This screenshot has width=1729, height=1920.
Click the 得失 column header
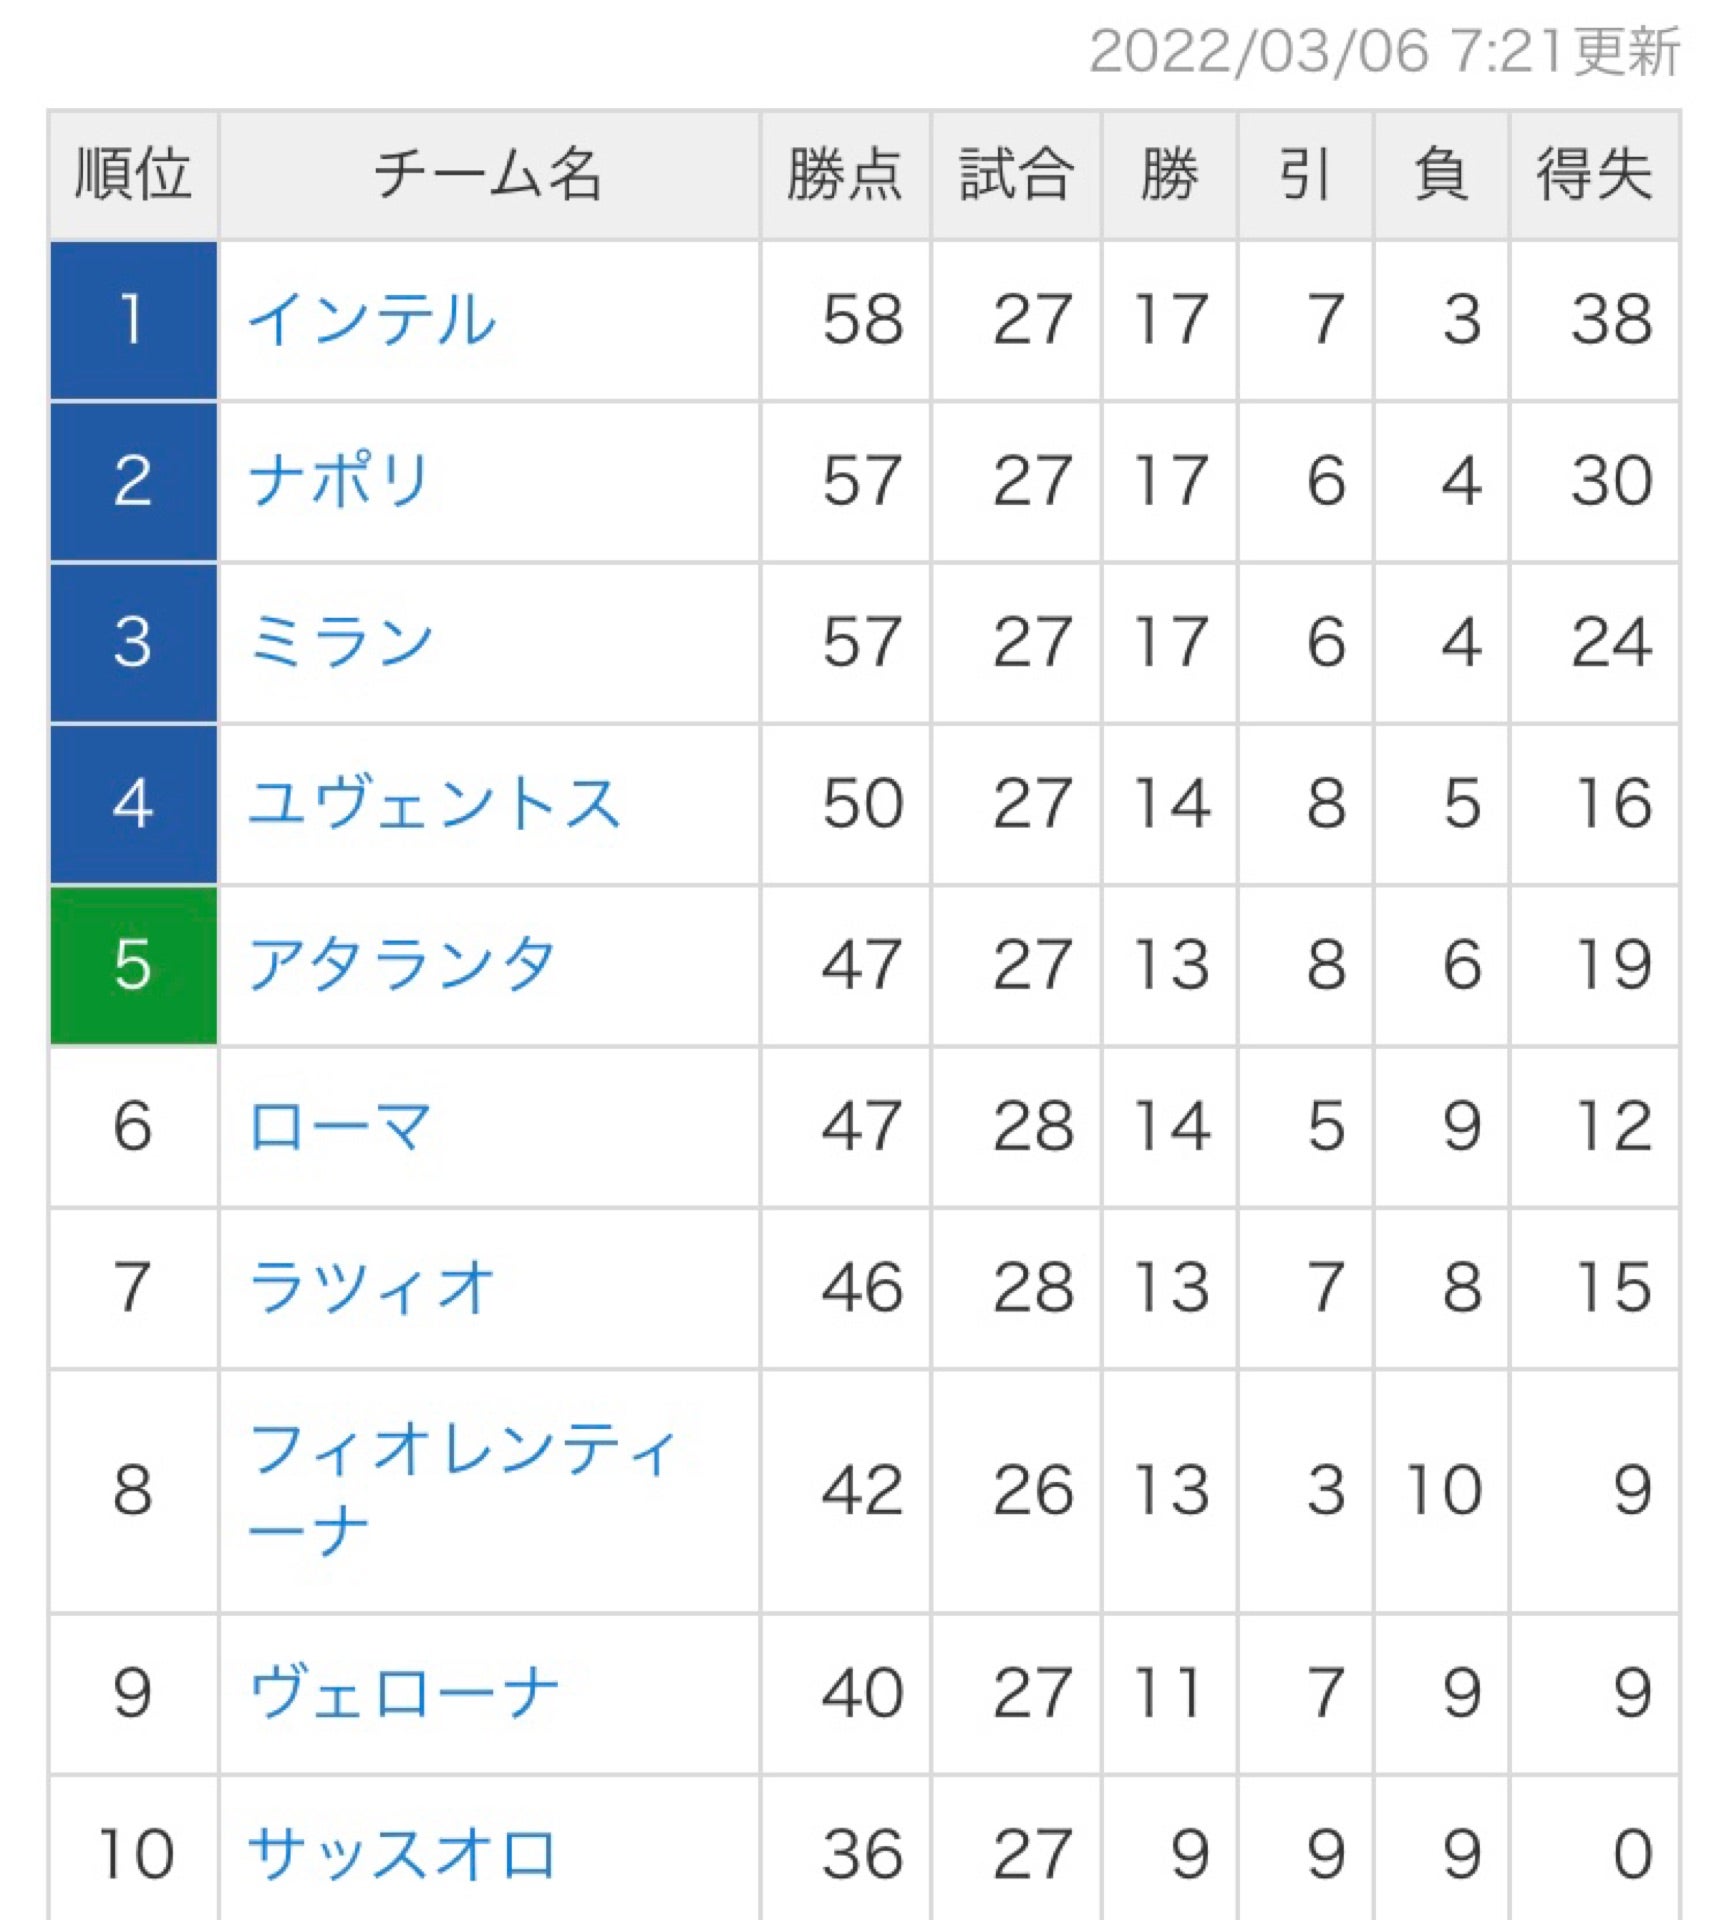(x=1594, y=175)
